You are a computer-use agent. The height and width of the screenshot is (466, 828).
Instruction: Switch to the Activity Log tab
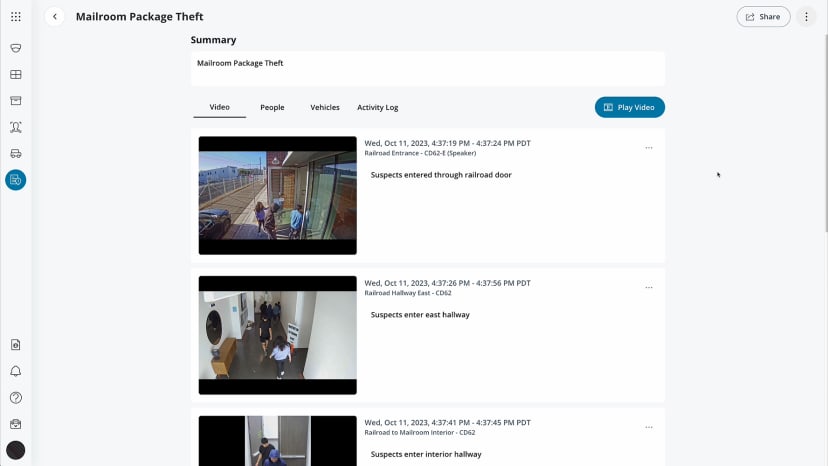pos(378,107)
